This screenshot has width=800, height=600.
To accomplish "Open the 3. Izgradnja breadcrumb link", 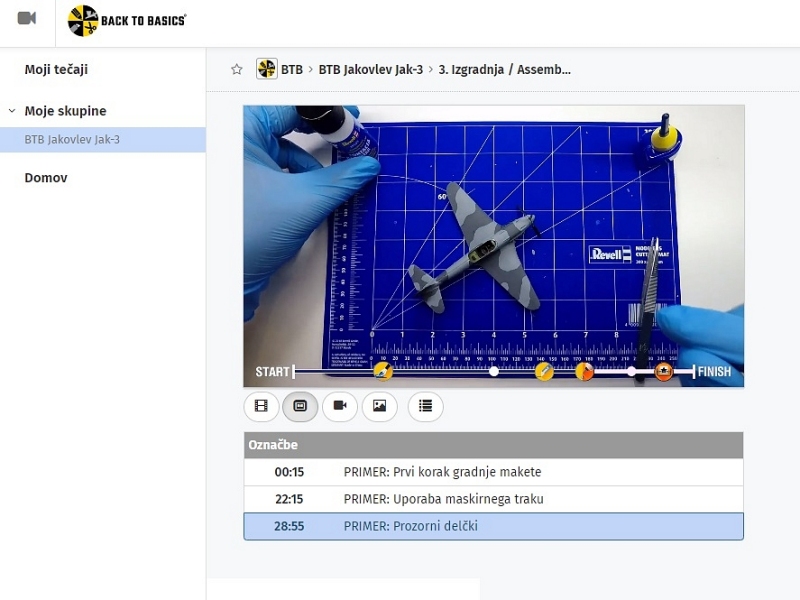I will click(504, 70).
